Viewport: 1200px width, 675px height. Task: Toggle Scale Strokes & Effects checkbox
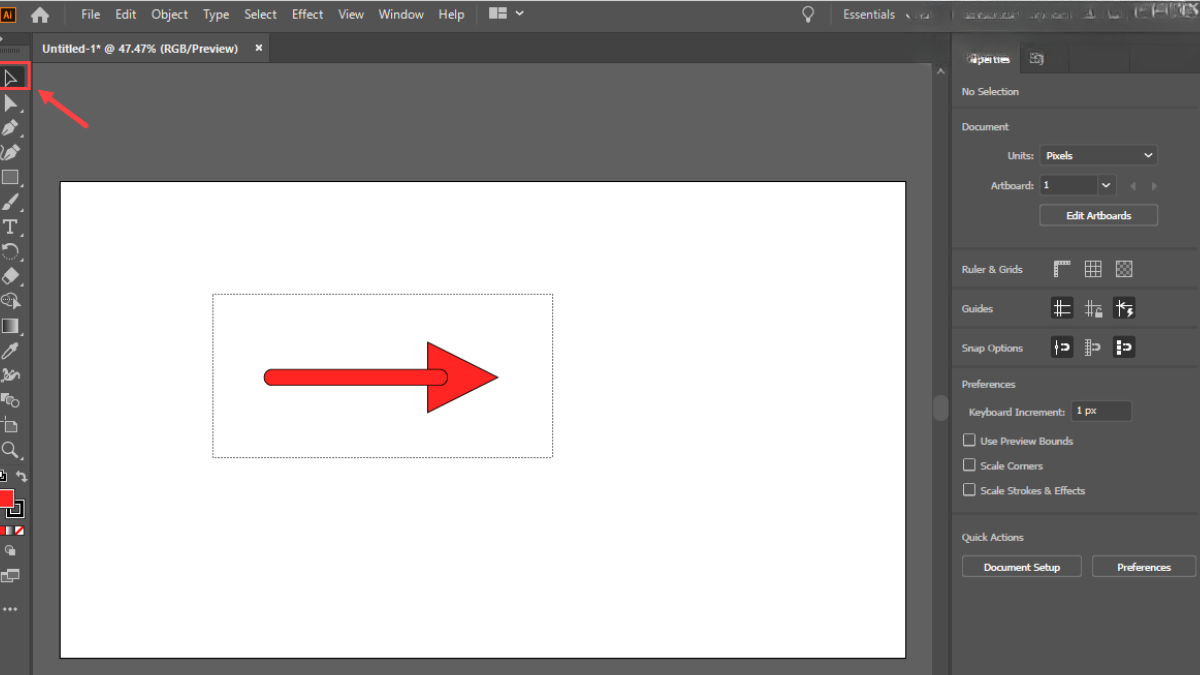pyautogui.click(x=969, y=490)
